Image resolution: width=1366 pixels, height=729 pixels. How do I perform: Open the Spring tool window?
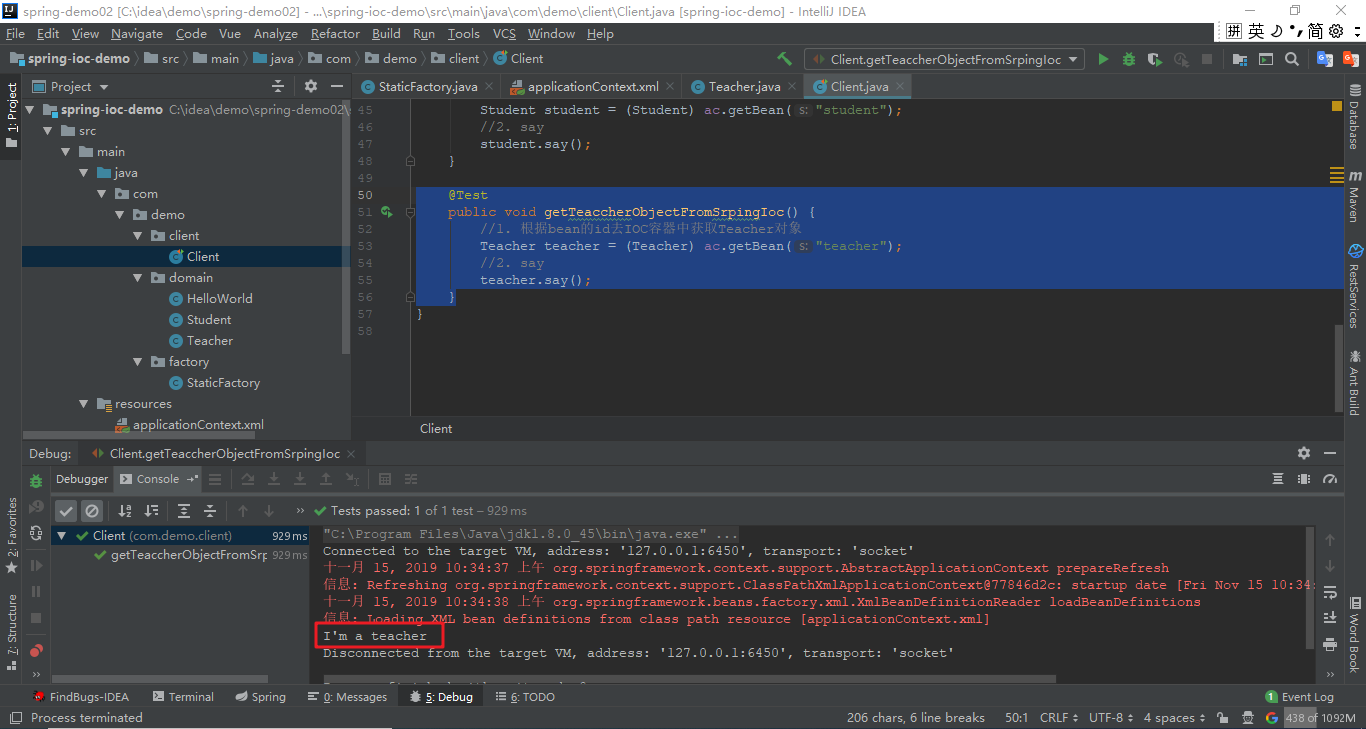(260, 697)
